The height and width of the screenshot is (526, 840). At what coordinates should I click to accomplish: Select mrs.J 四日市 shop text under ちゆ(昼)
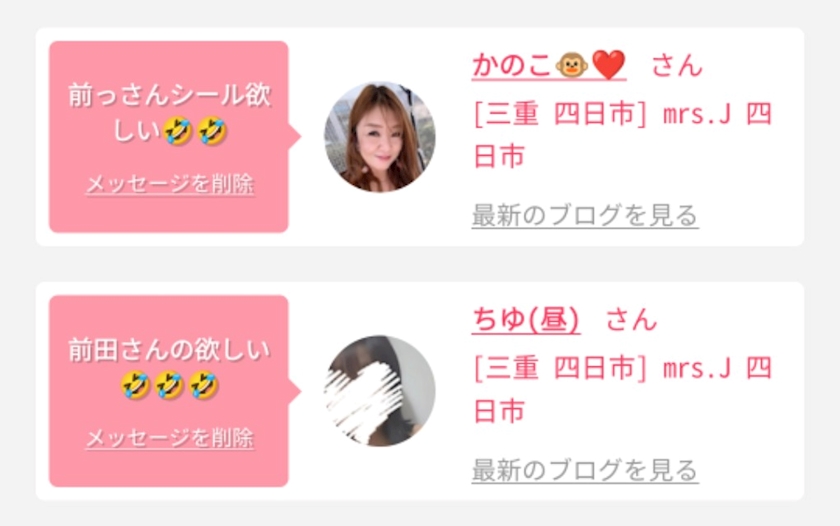pos(622,389)
